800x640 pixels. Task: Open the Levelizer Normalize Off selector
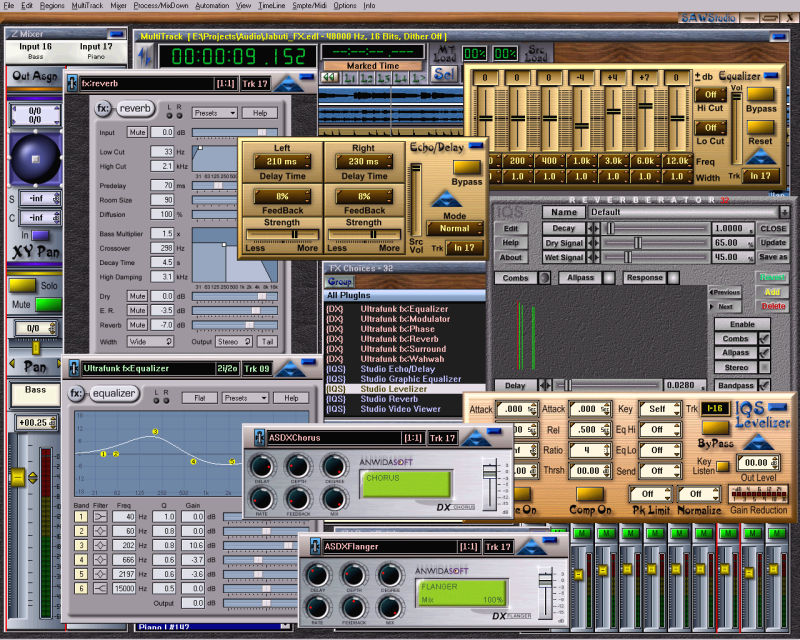(698, 494)
